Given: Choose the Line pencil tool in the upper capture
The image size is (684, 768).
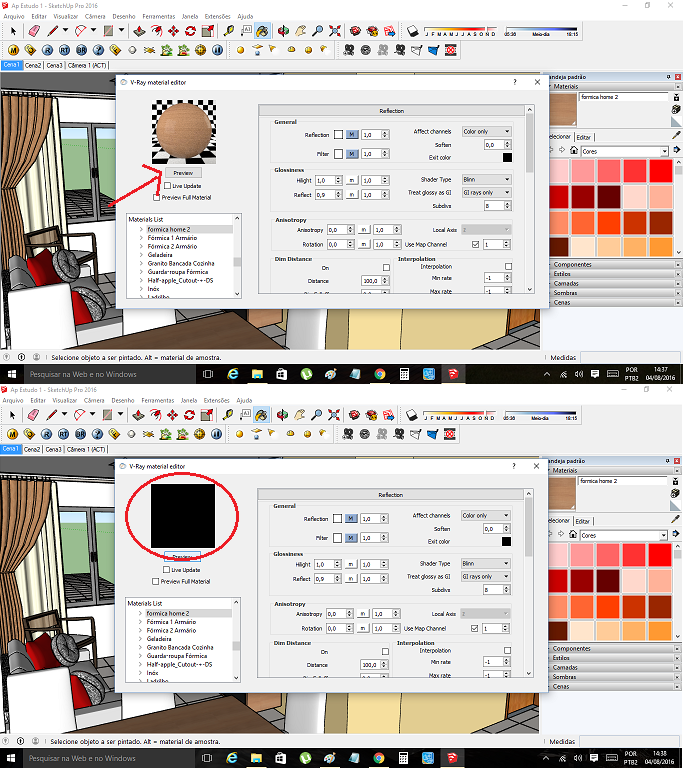Looking at the screenshot, I should [x=52, y=31].
